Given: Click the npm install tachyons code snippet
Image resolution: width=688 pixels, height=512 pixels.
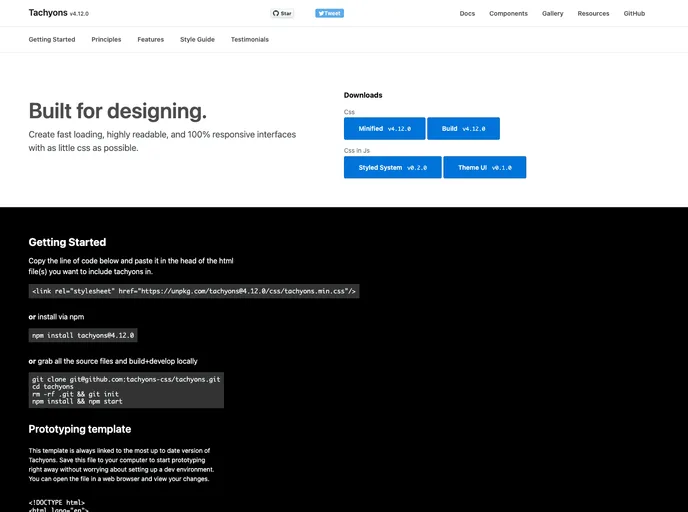Looking at the screenshot, I should pos(83,335).
